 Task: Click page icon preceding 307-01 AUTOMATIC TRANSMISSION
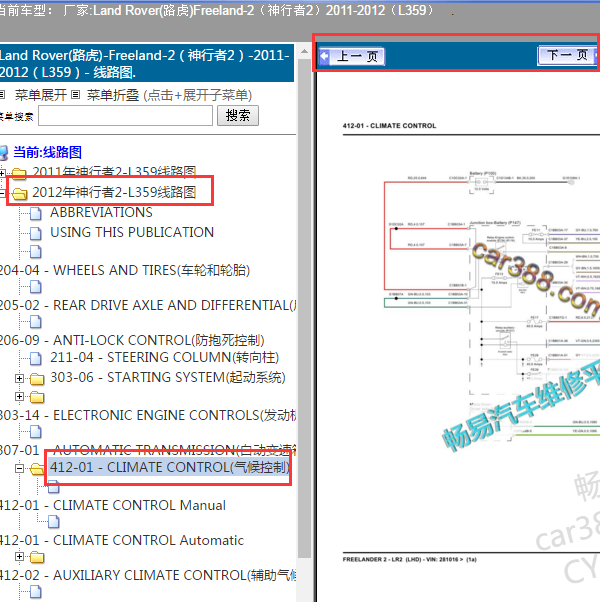coord(35,432)
